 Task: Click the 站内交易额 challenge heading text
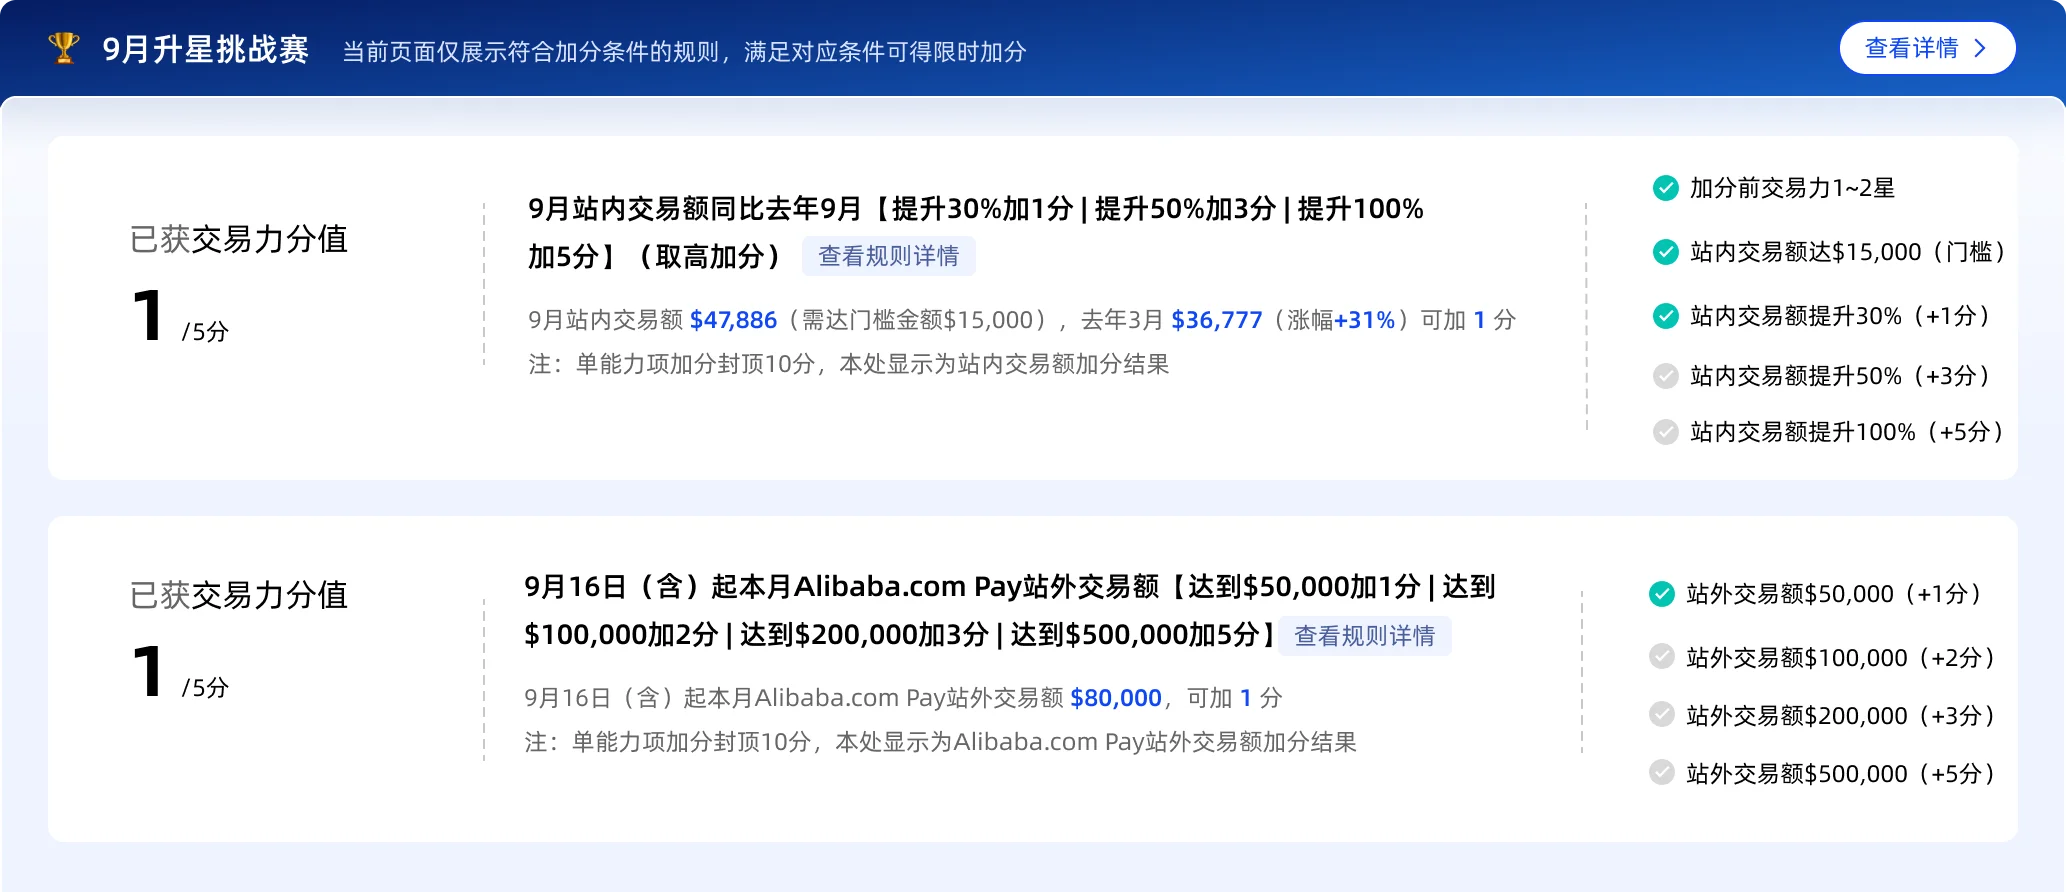pyautogui.click(x=975, y=210)
